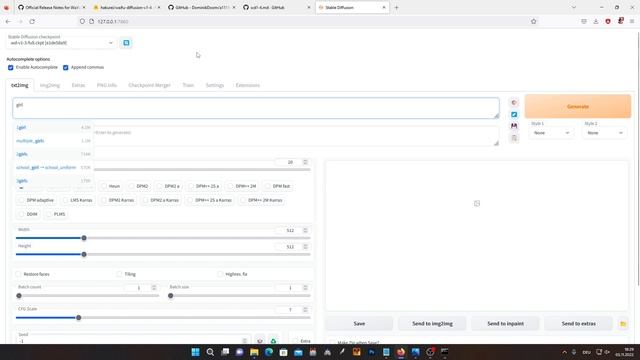Click the green recycle reuse seed icon
This screenshot has height=360, width=640.
pyautogui.click(x=273, y=340)
